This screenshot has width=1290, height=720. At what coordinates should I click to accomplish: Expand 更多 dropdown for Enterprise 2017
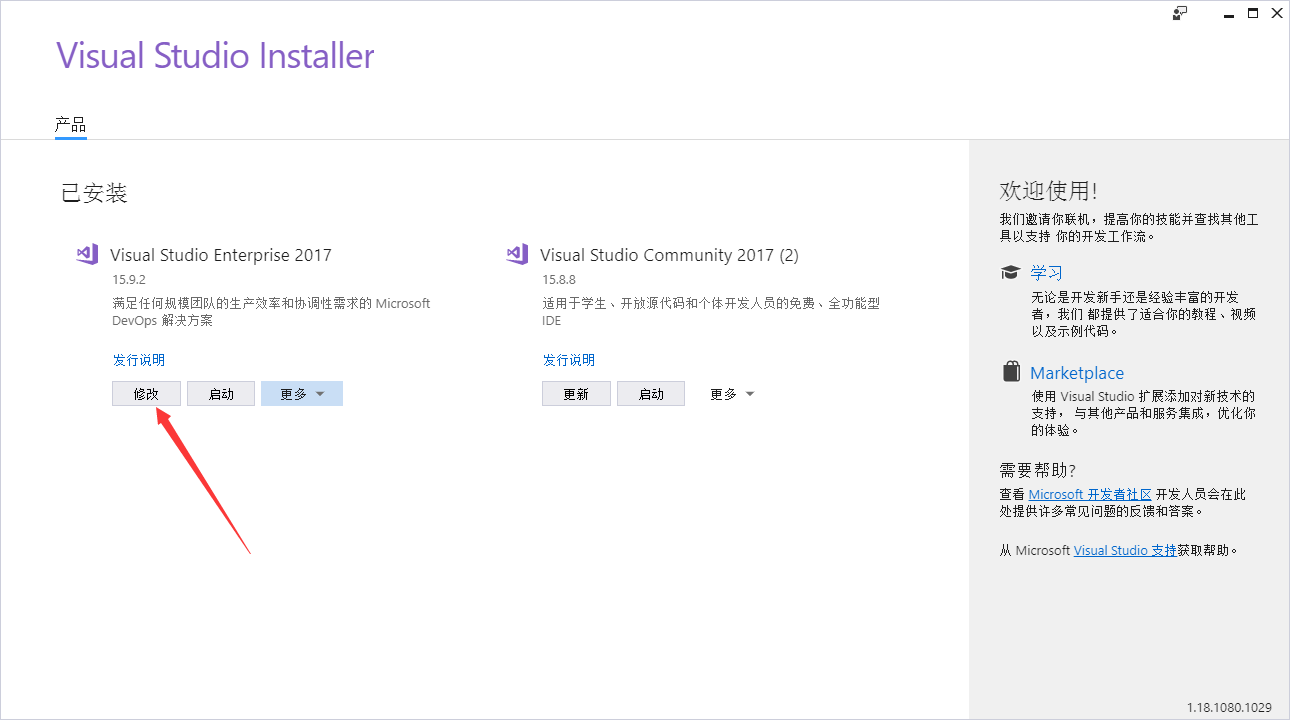tap(302, 394)
